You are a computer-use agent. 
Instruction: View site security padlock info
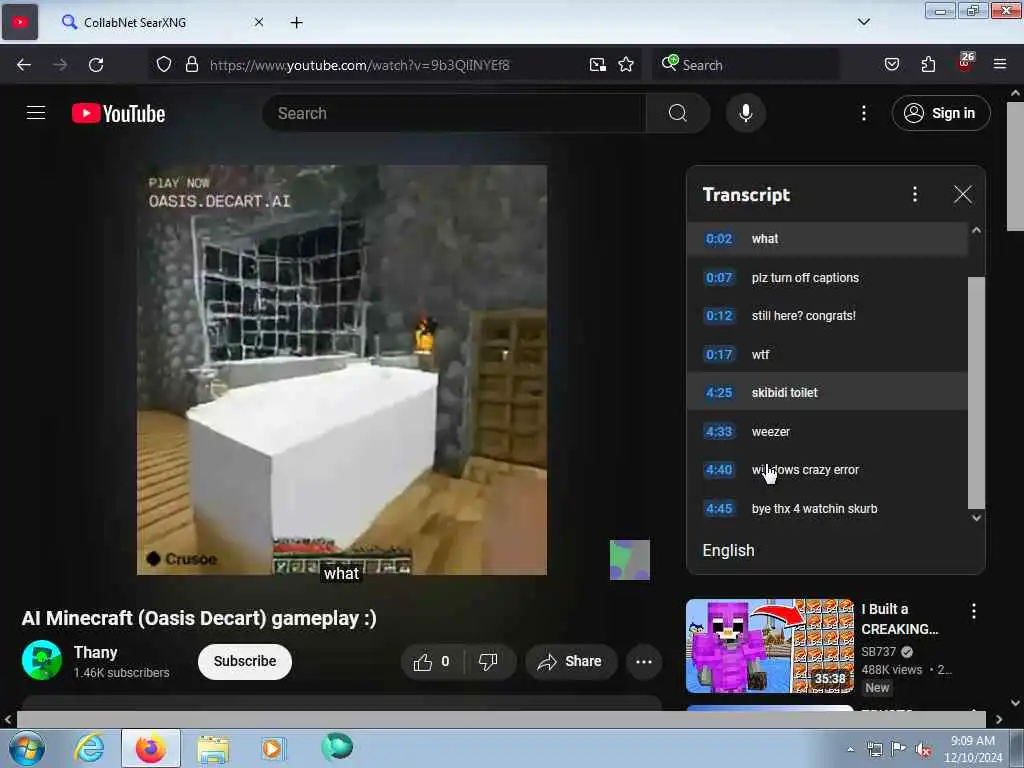click(x=191, y=65)
